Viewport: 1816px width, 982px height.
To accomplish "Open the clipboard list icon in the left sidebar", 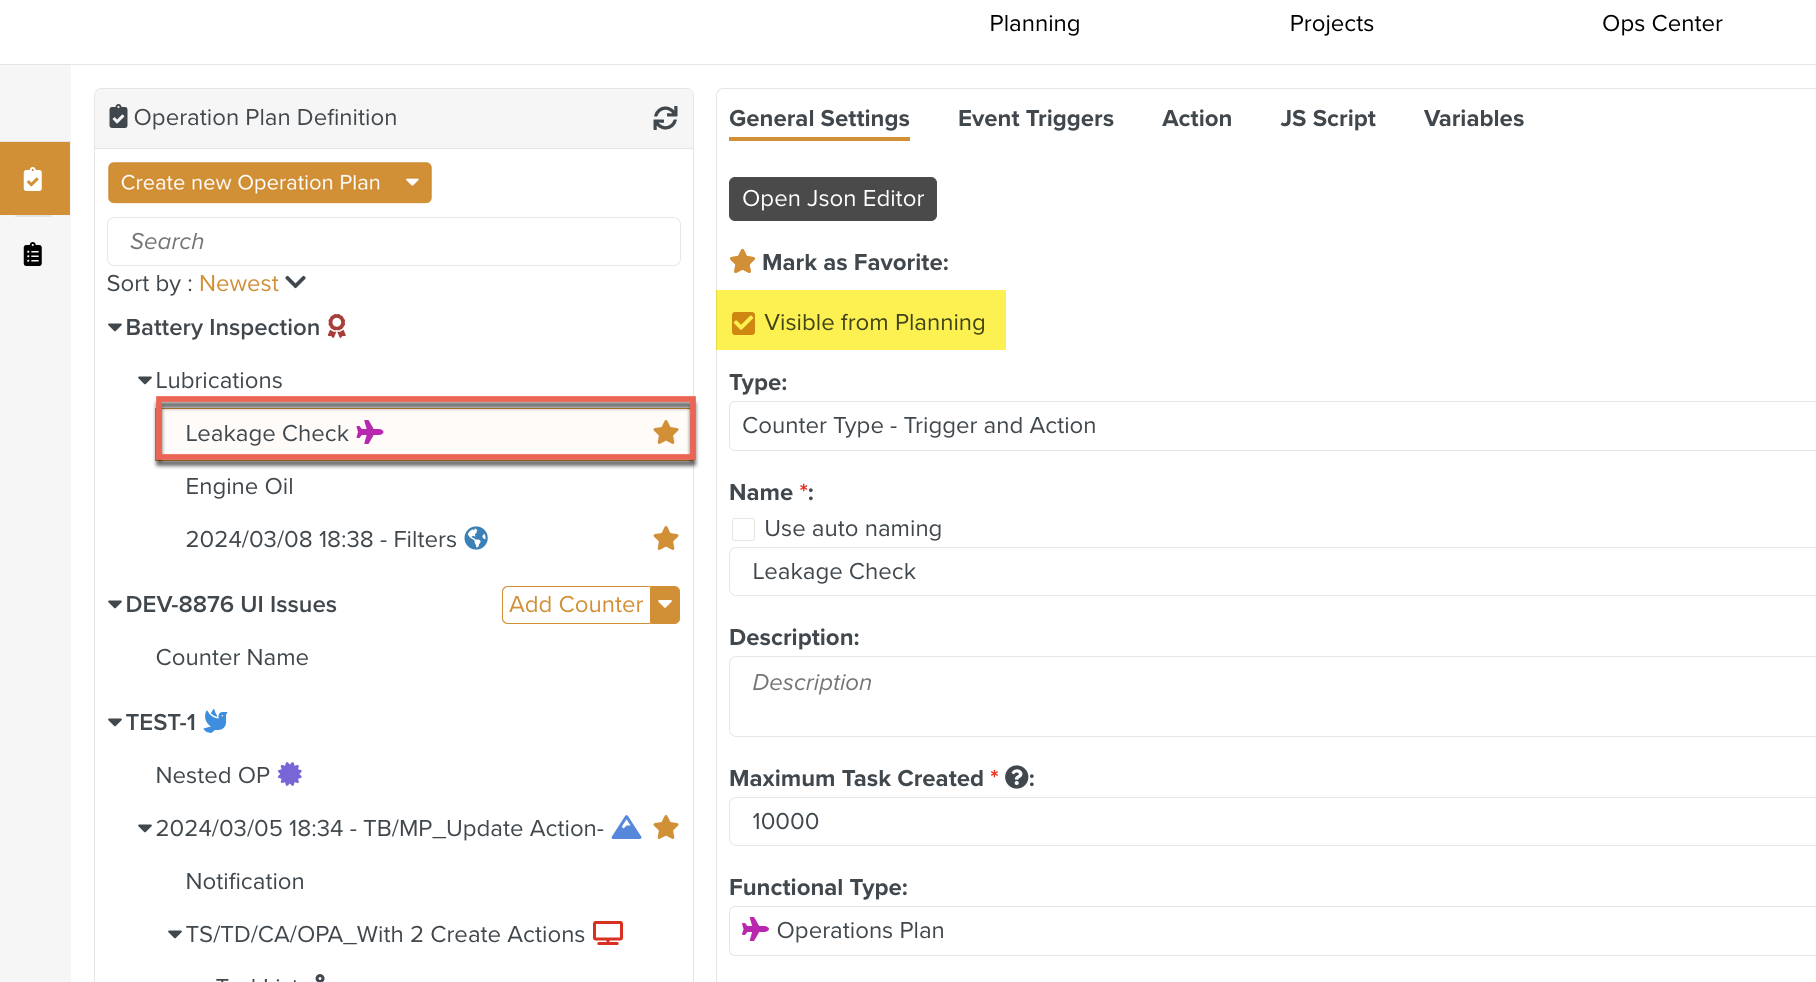I will pyautogui.click(x=33, y=255).
